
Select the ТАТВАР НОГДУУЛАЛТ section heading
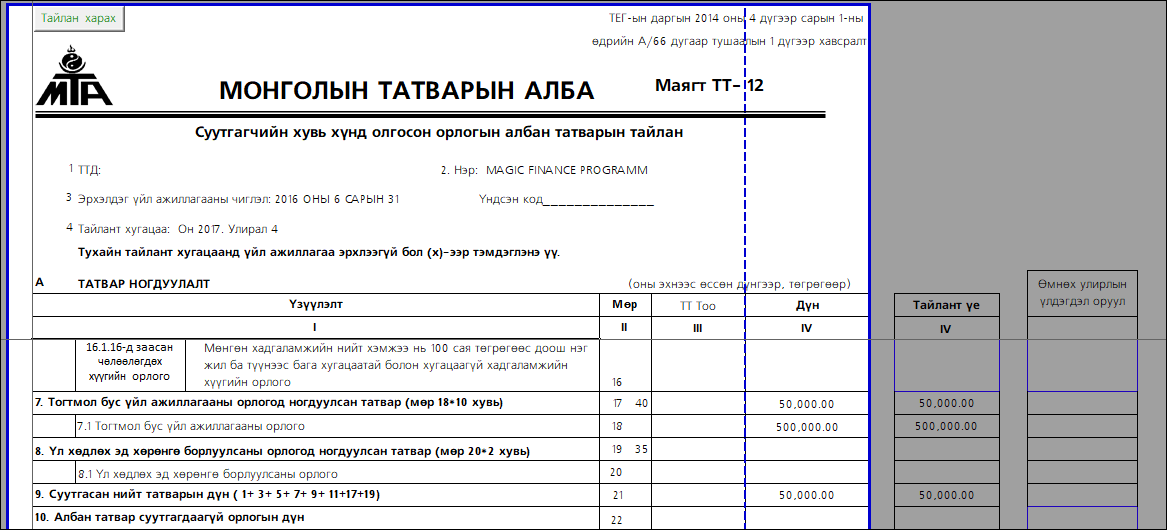click(143, 284)
